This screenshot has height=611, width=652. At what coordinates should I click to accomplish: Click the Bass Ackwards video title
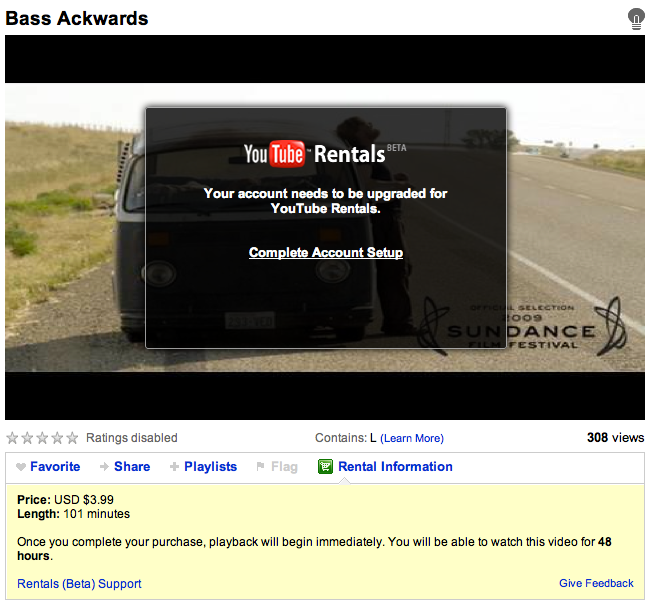pyautogui.click(x=77, y=18)
